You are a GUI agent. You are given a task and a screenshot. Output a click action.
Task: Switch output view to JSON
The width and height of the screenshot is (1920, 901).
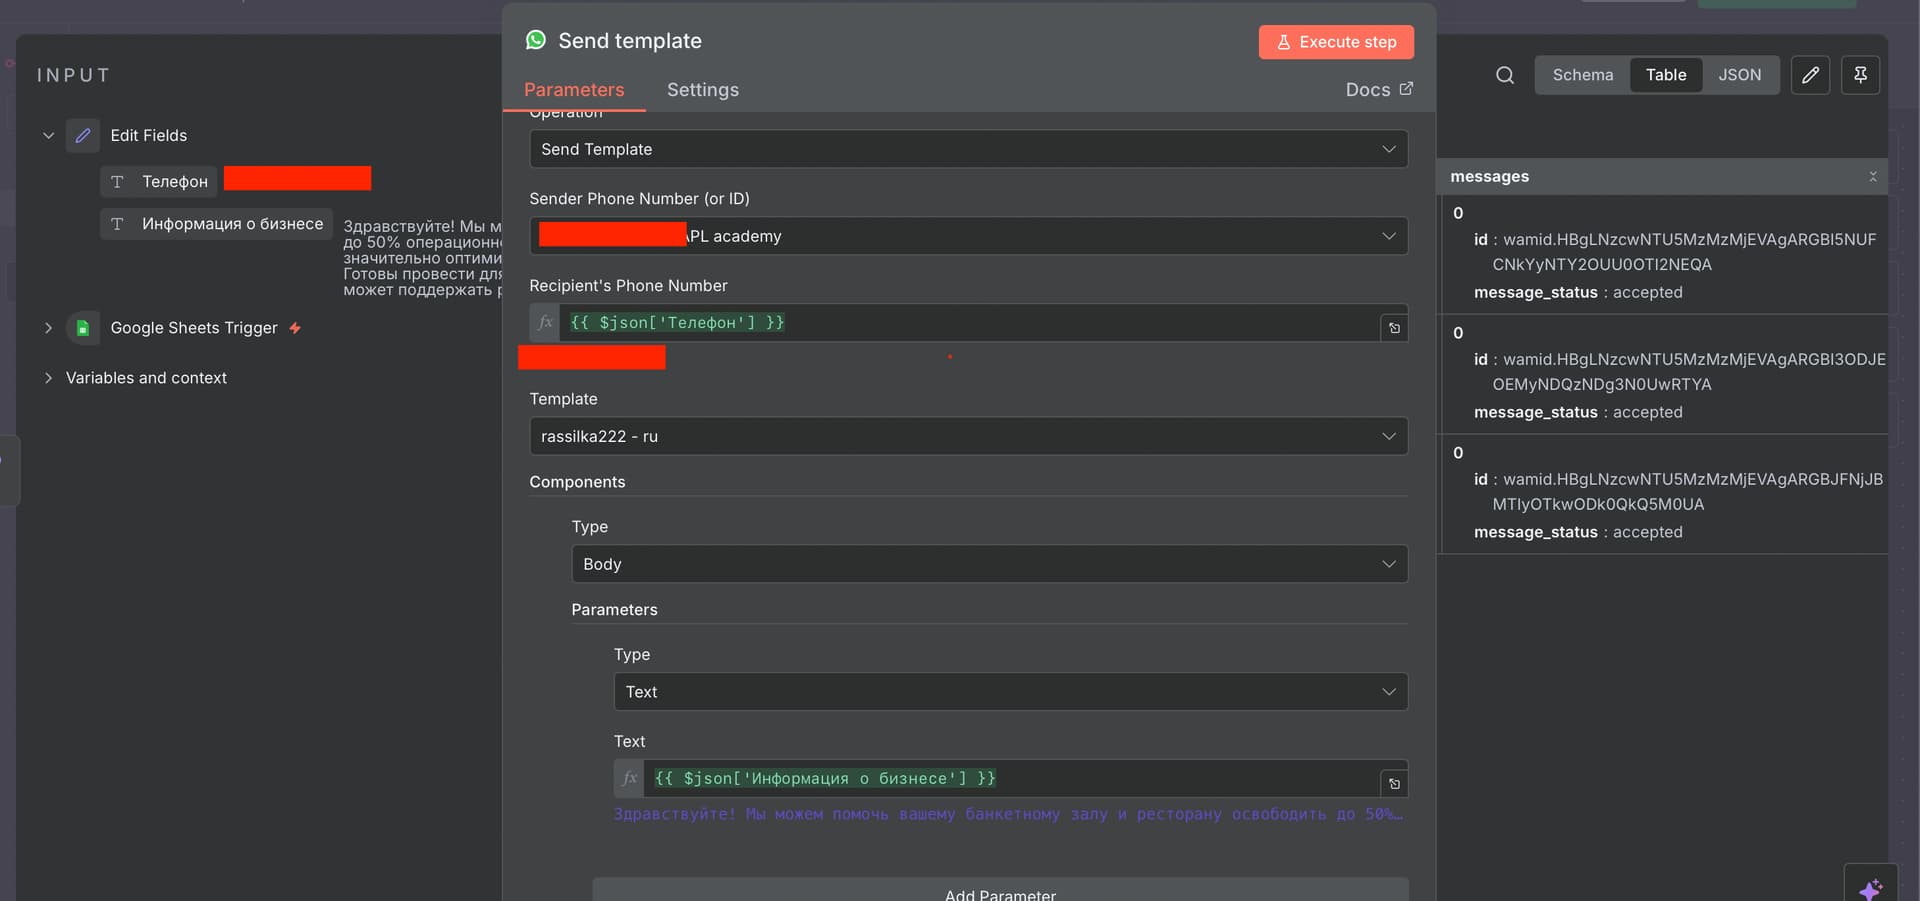point(1739,75)
